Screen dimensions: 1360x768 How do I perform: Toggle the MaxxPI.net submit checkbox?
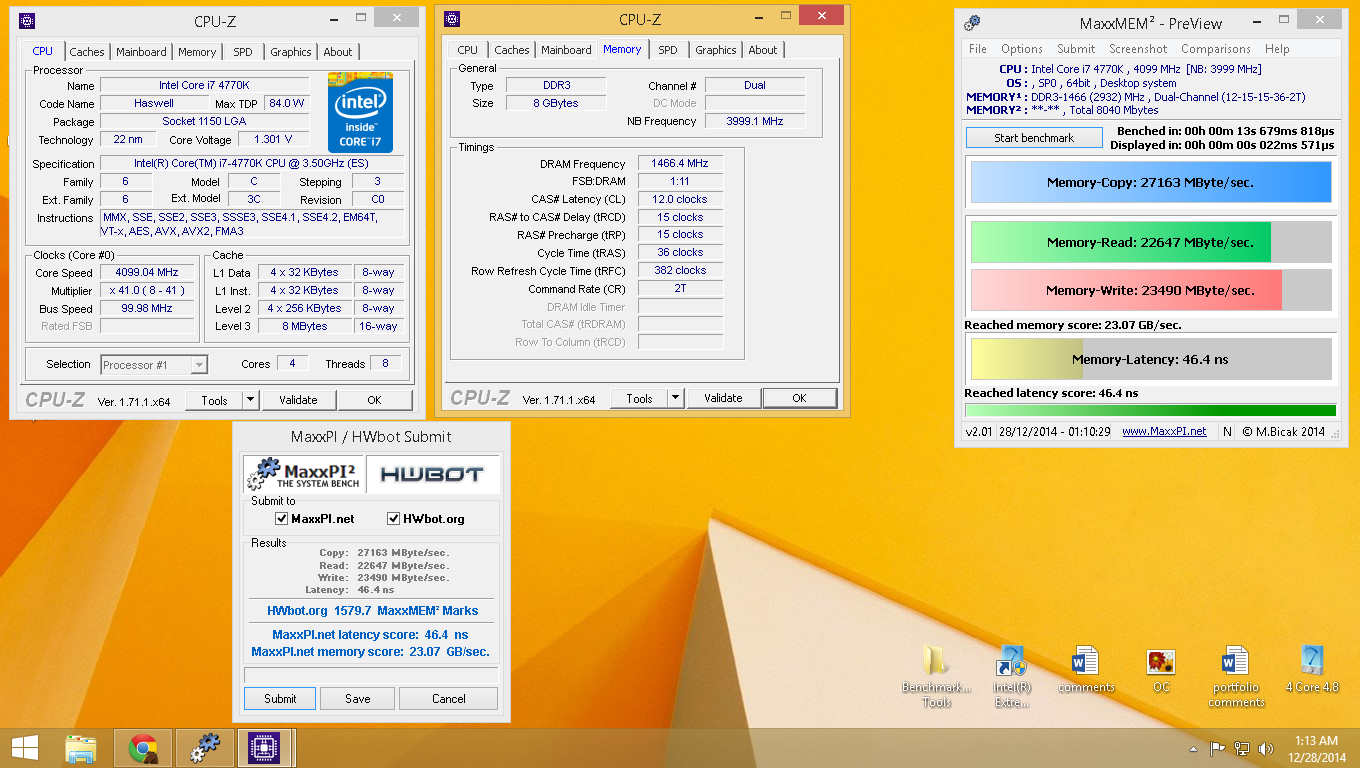point(282,519)
